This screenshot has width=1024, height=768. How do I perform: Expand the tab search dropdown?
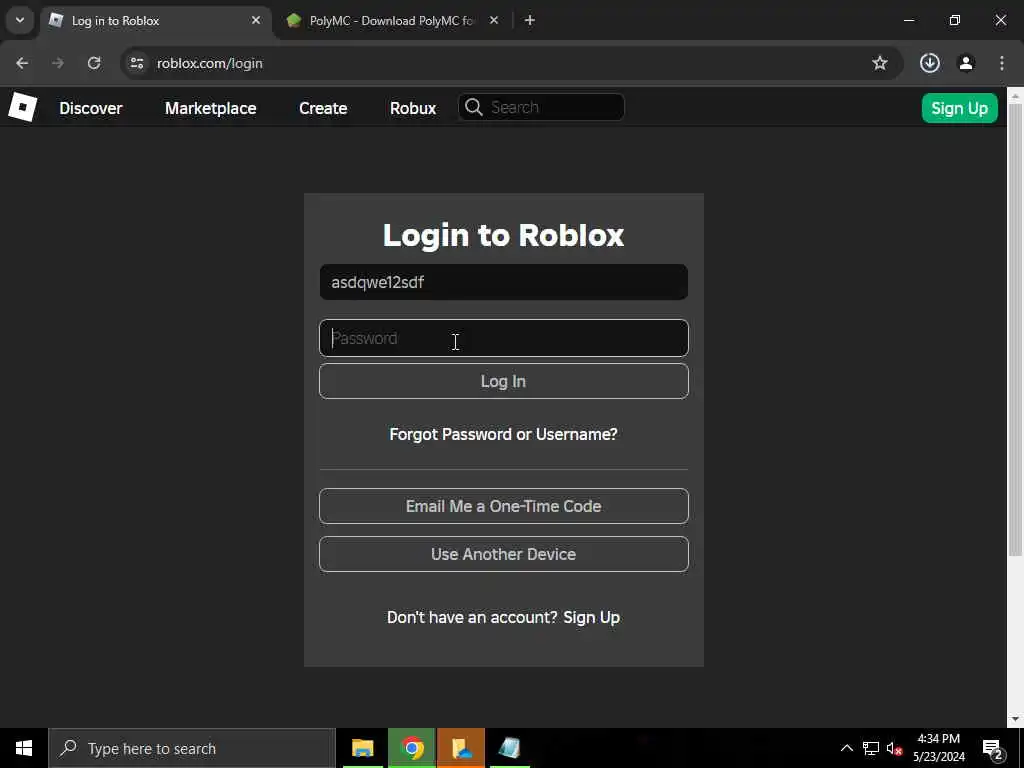[20, 20]
